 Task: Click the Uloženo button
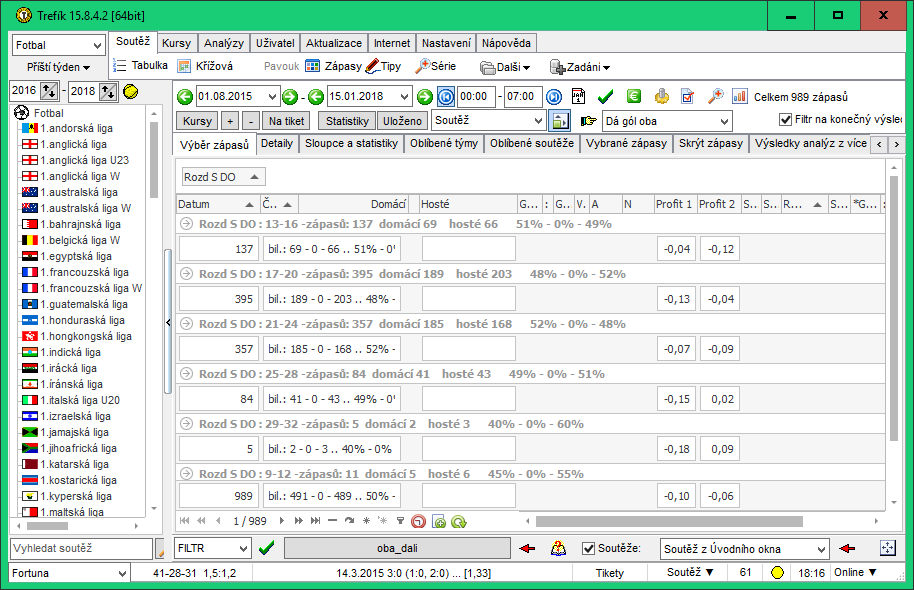coord(402,121)
